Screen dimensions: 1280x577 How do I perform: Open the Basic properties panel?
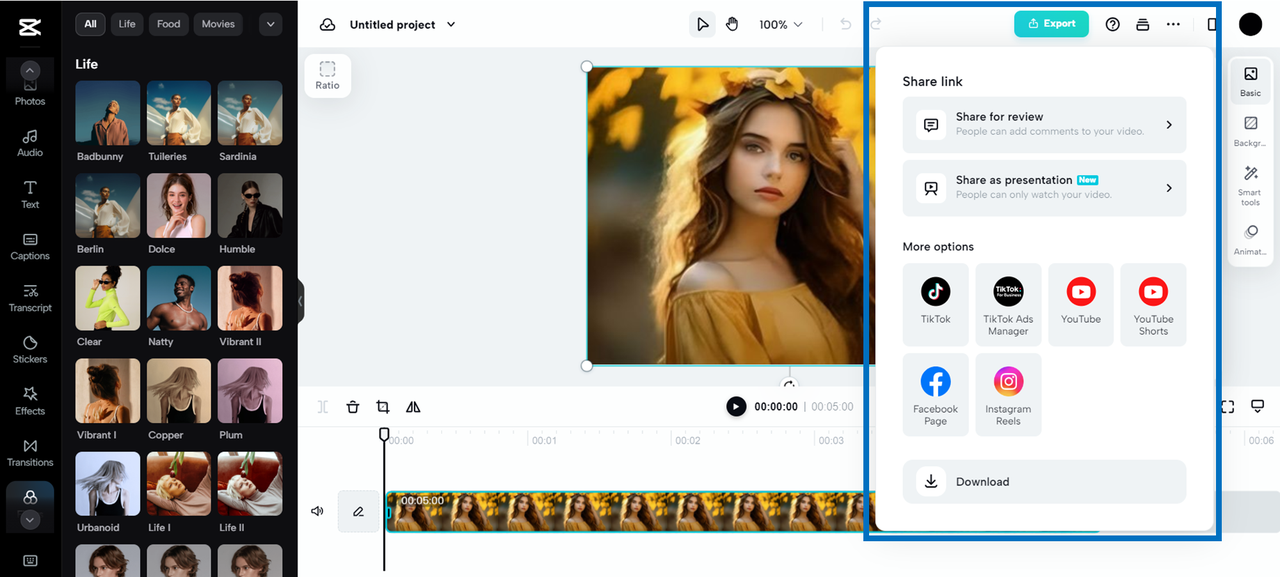point(1250,81)
